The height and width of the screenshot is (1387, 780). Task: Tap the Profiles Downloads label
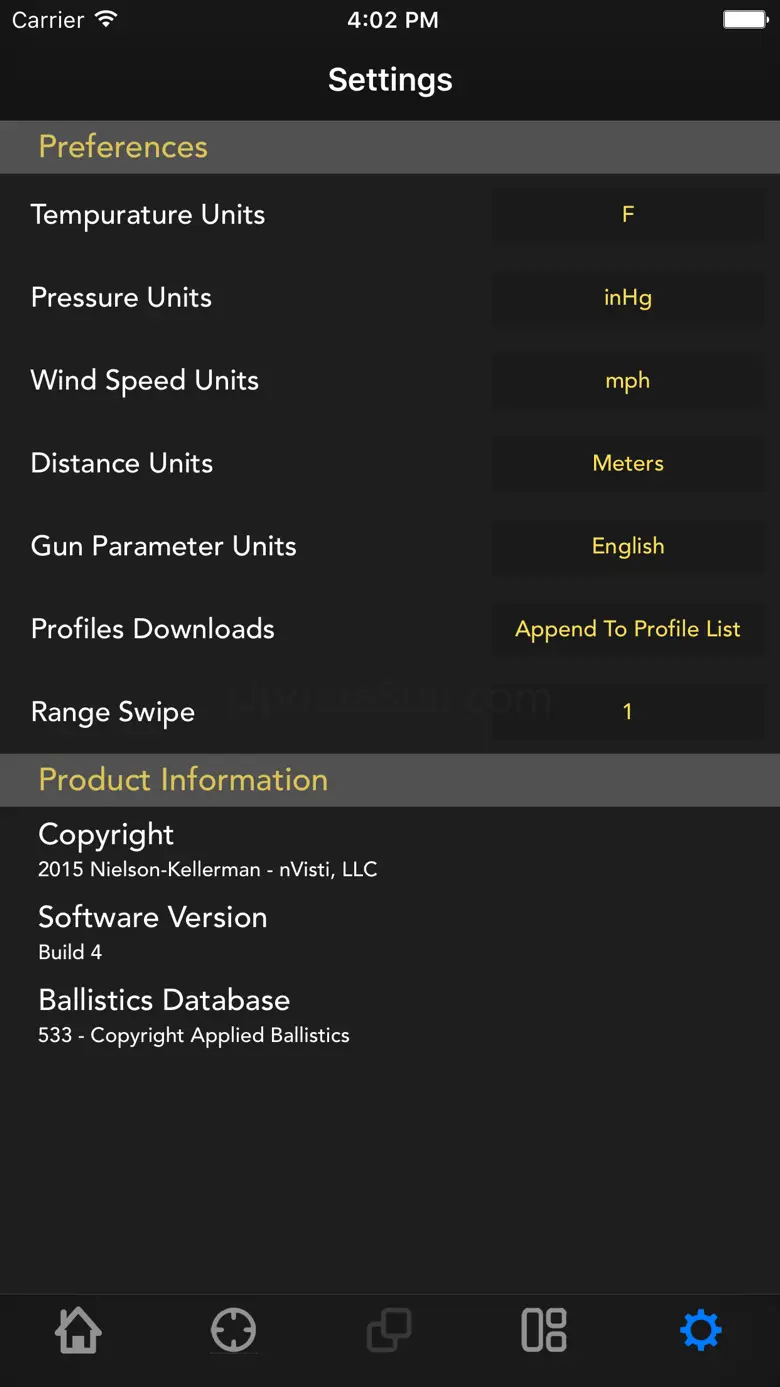pos(153,629)
